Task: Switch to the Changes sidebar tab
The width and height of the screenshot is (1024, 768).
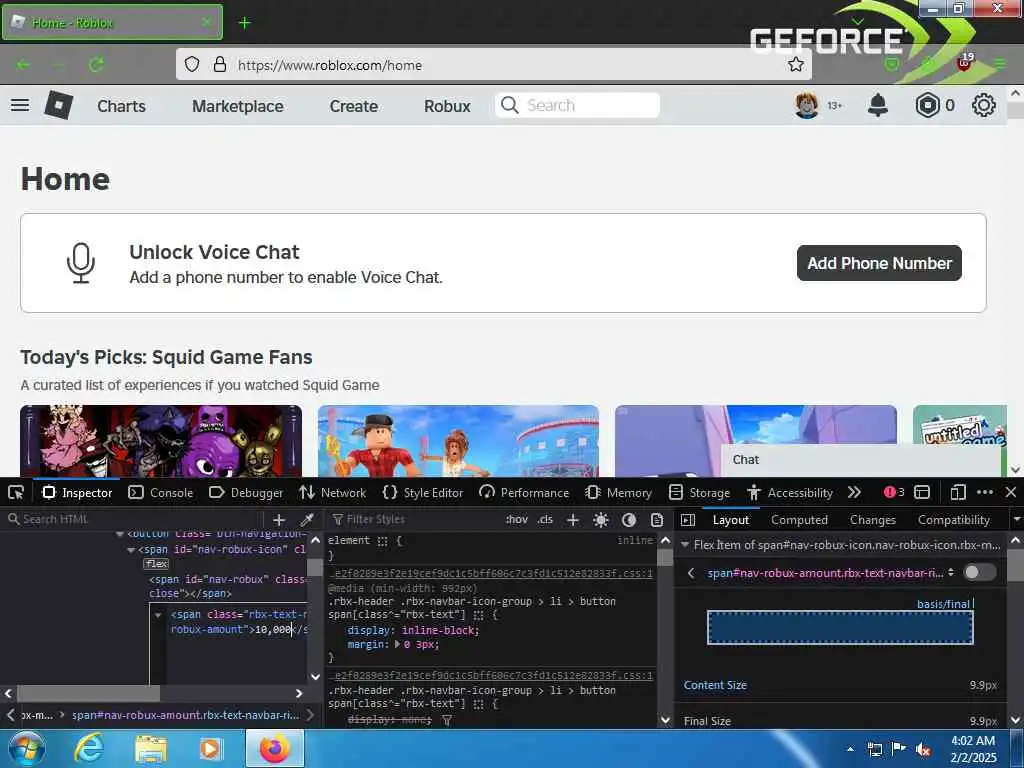Action: coord(872,520)
